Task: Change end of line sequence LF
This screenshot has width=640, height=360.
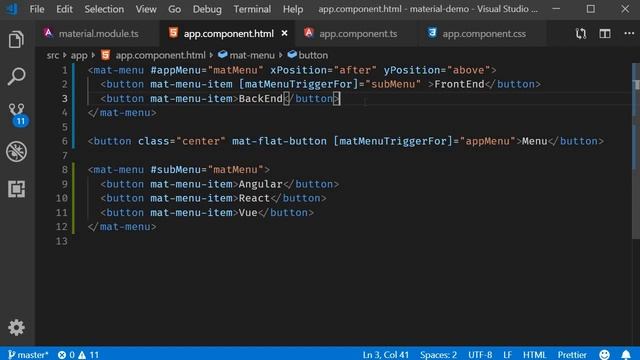Action: [x=507, y=355]
